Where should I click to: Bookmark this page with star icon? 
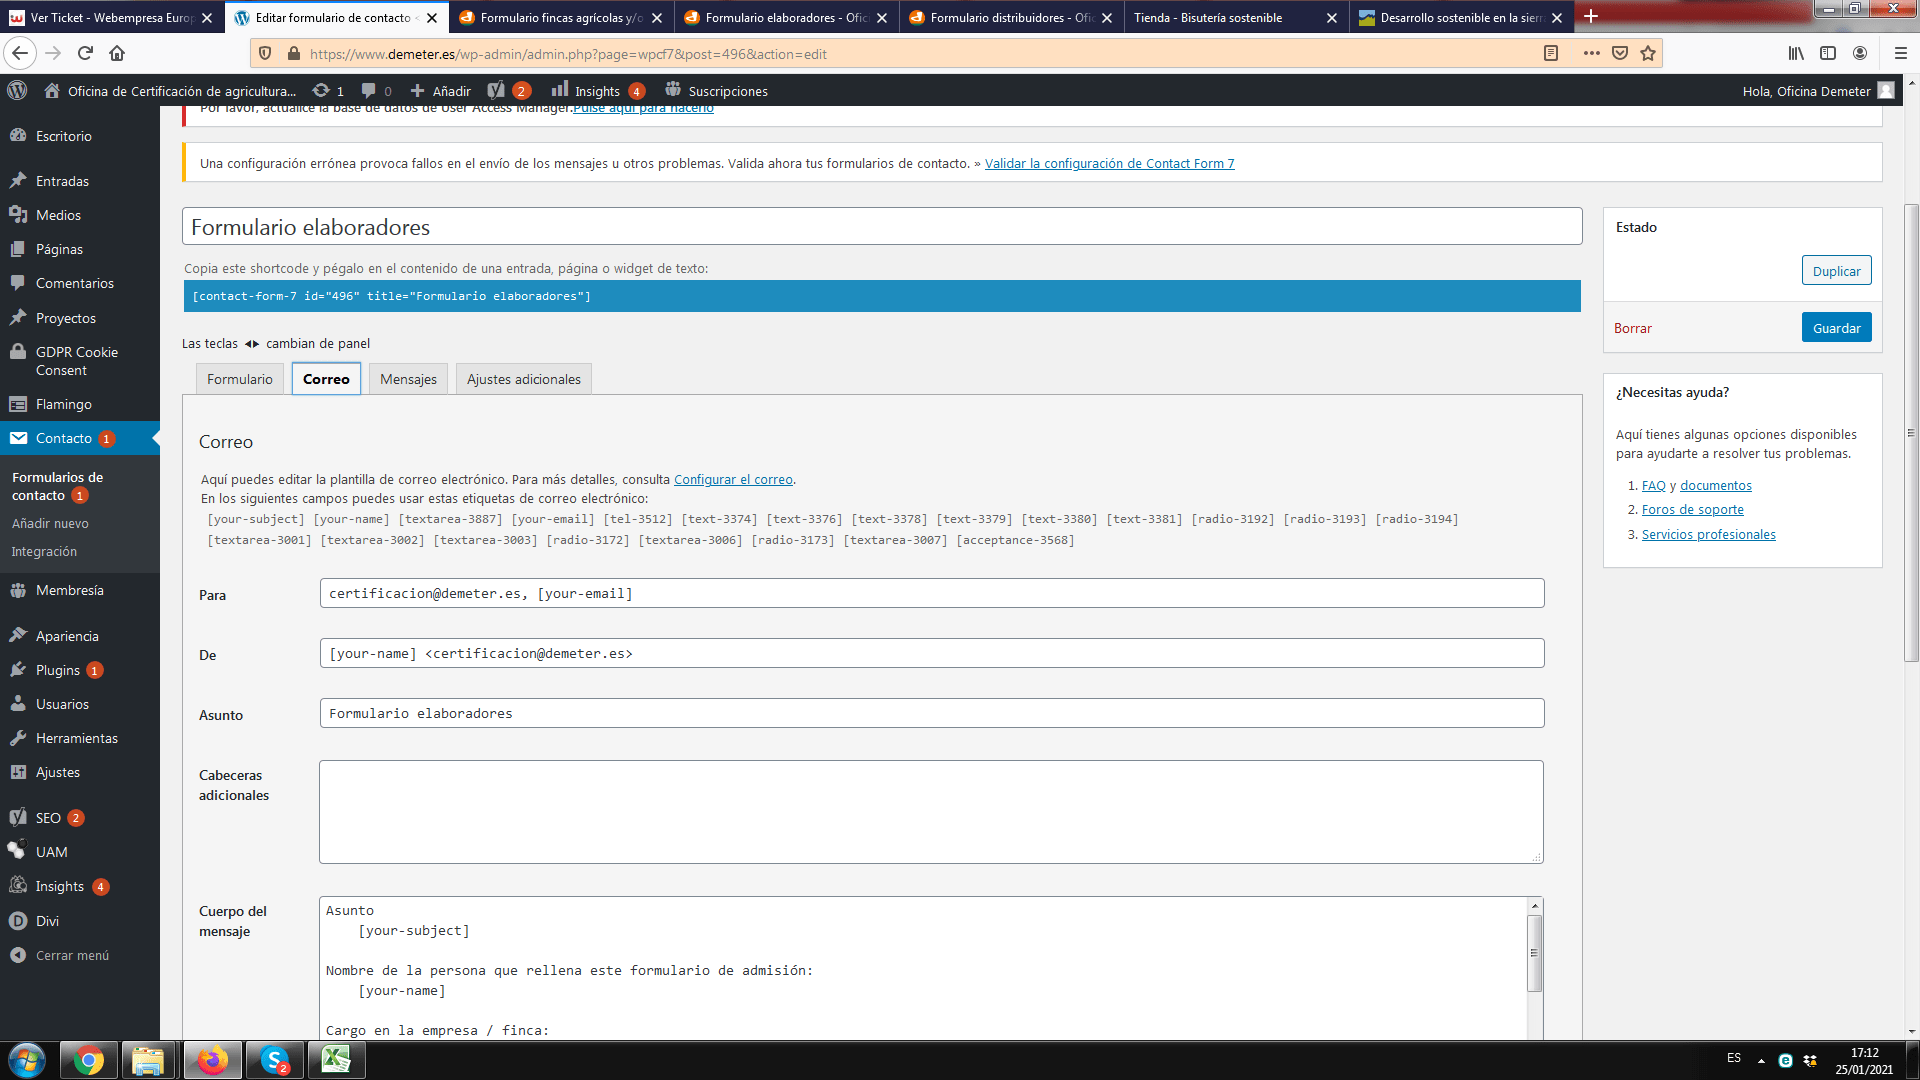tap(1648, 53)
